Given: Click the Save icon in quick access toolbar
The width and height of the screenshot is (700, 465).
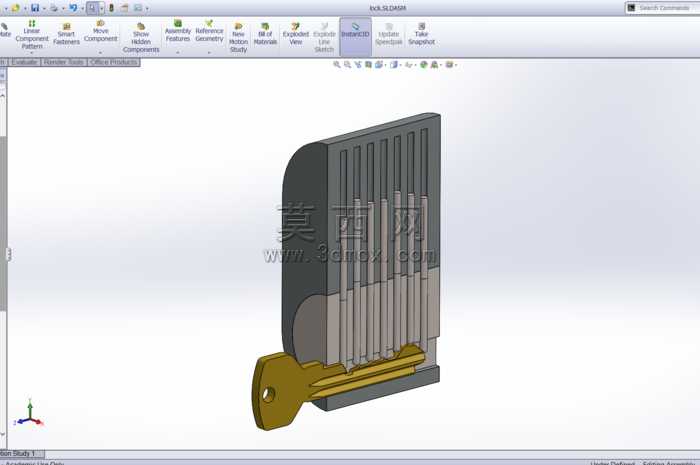Looking at the screenshot, I should pos(35,8).
